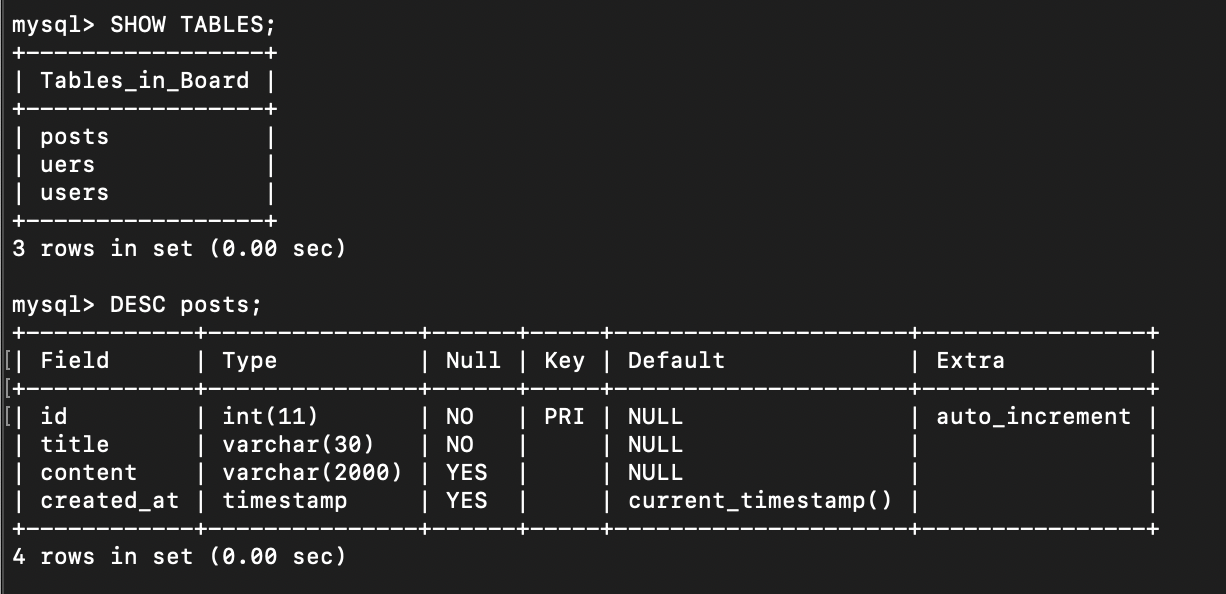Image resolution: width=1226 pixels, height=594 pixels.
Task: Click the Tables_in_Board column header
Action: (144, 81)
